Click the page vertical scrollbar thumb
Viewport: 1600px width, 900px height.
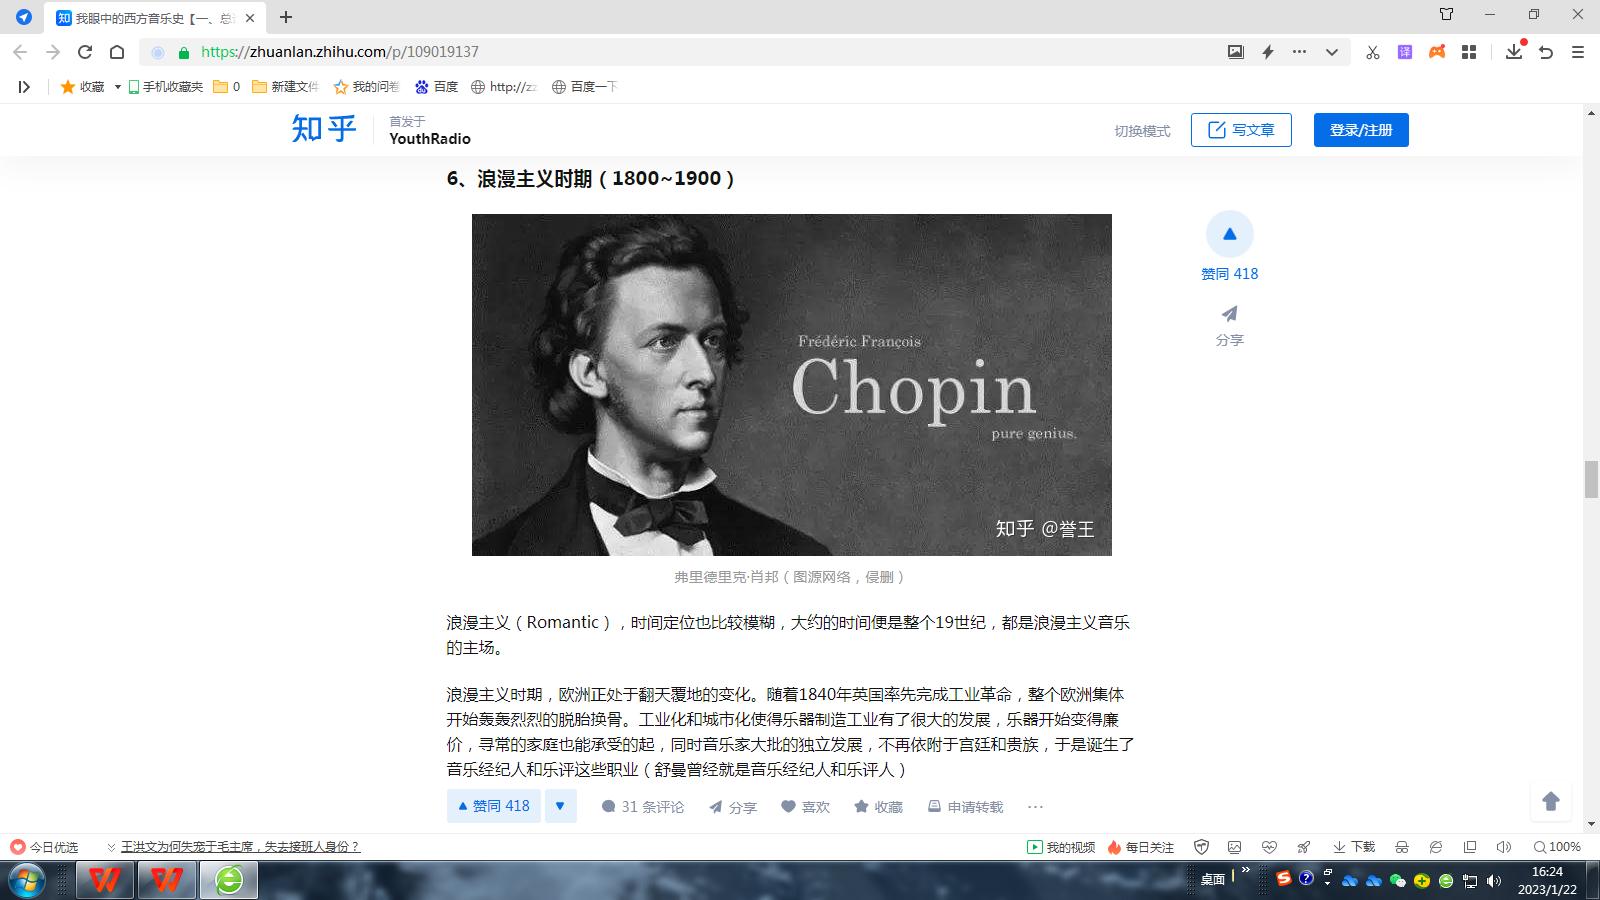[x=1591, y=479]
